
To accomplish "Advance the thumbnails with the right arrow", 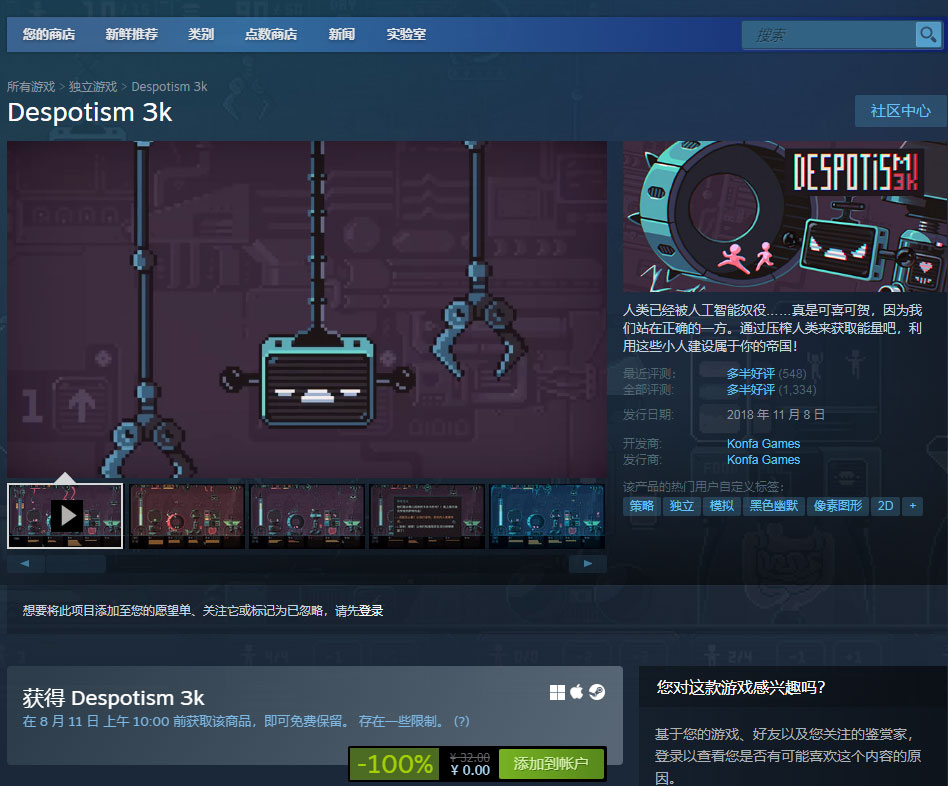I will tap(587, 563).
